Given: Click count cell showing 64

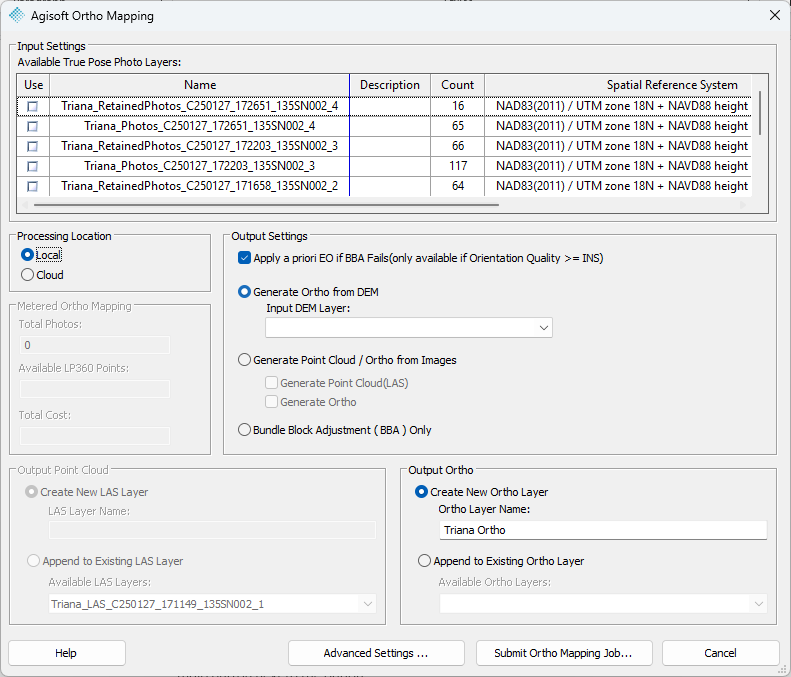Looking at the screenshot, I should (458, 186).
